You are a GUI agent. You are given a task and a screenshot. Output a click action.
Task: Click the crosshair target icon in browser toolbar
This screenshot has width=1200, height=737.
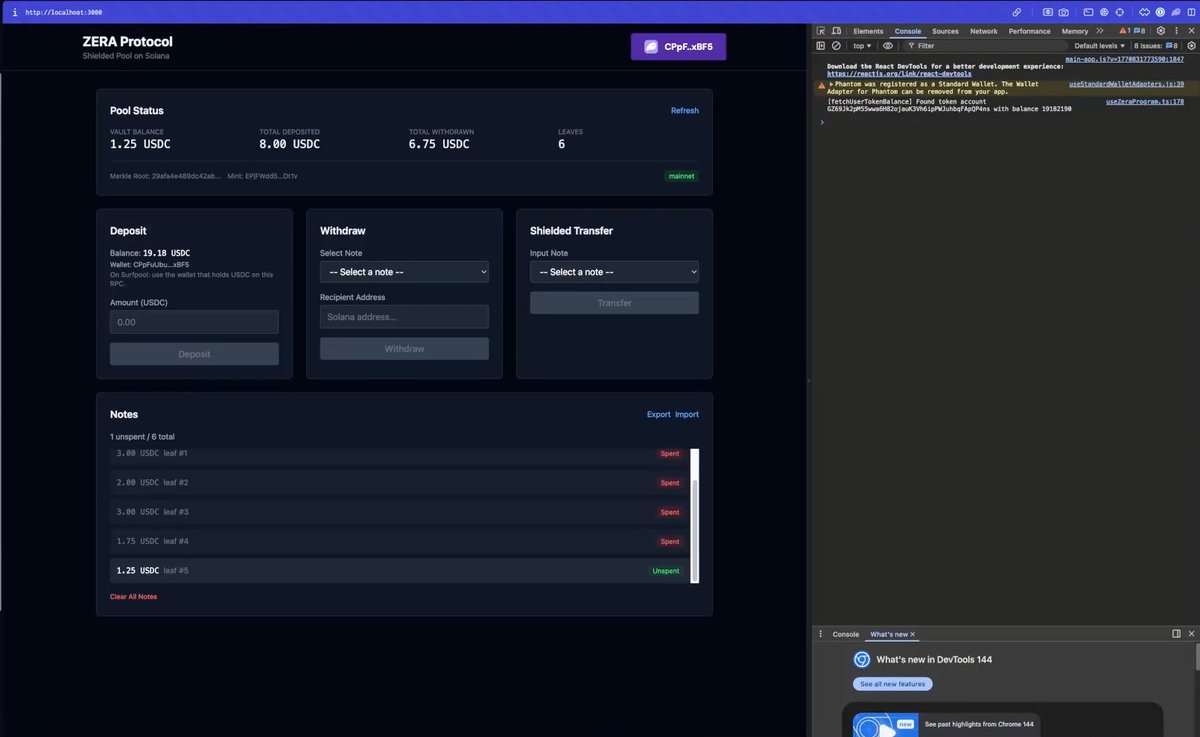(1119, 12)
